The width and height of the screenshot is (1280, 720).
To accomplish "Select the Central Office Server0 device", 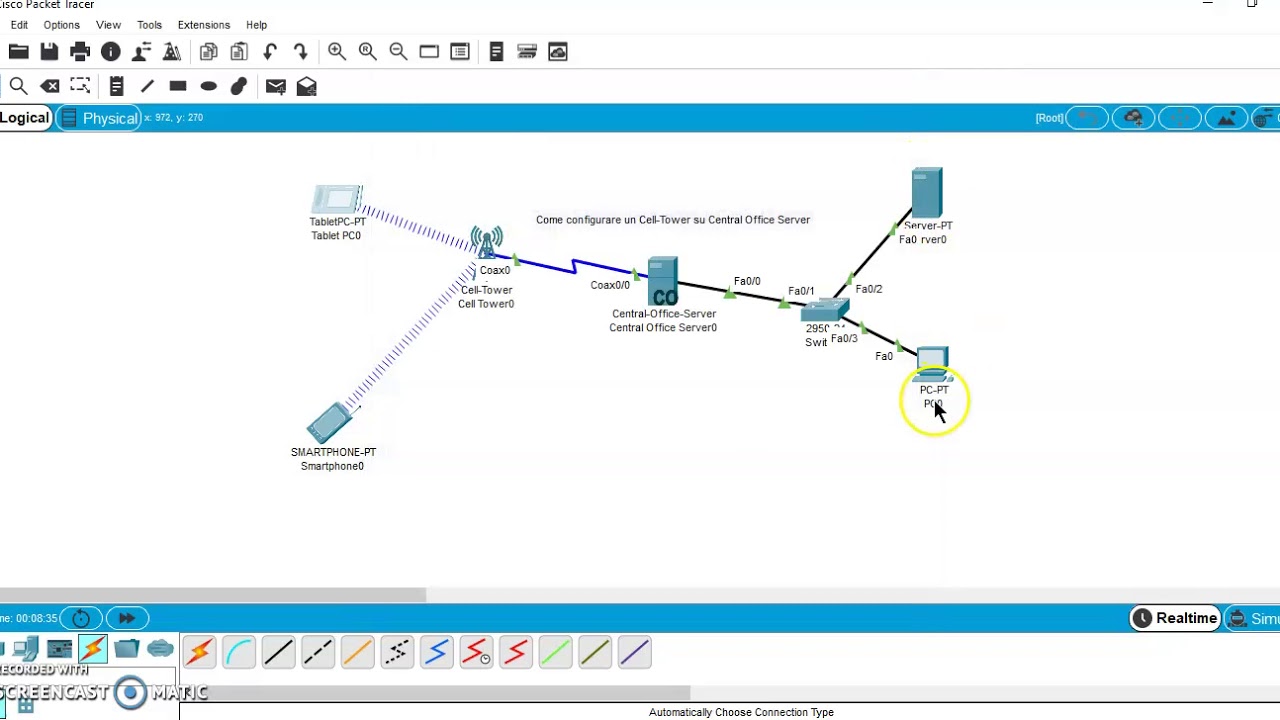I will 663,282.
